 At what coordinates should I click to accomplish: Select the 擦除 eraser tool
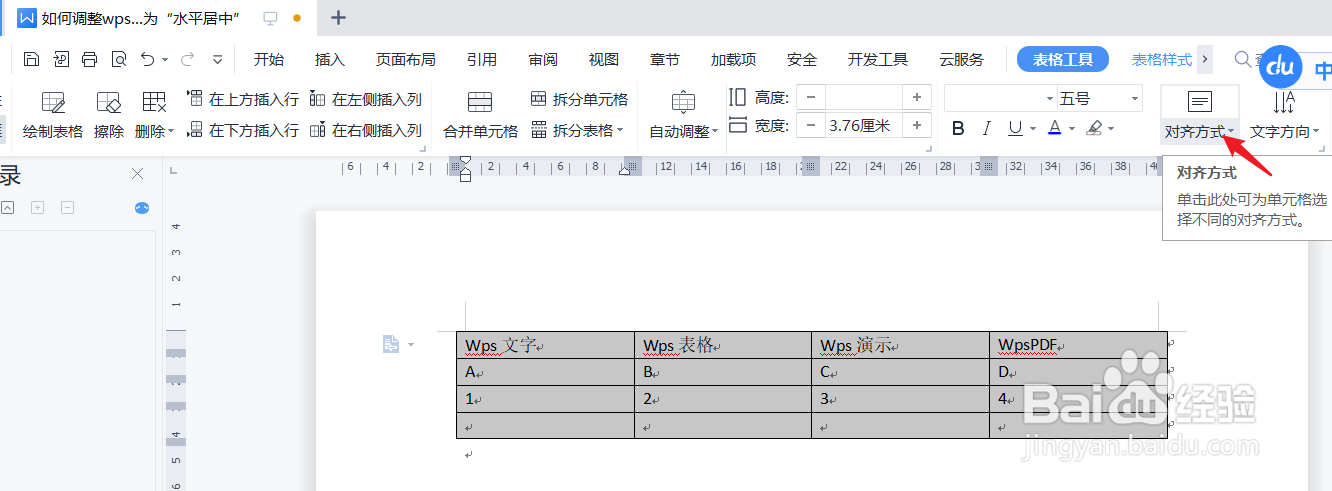point(108,114)
